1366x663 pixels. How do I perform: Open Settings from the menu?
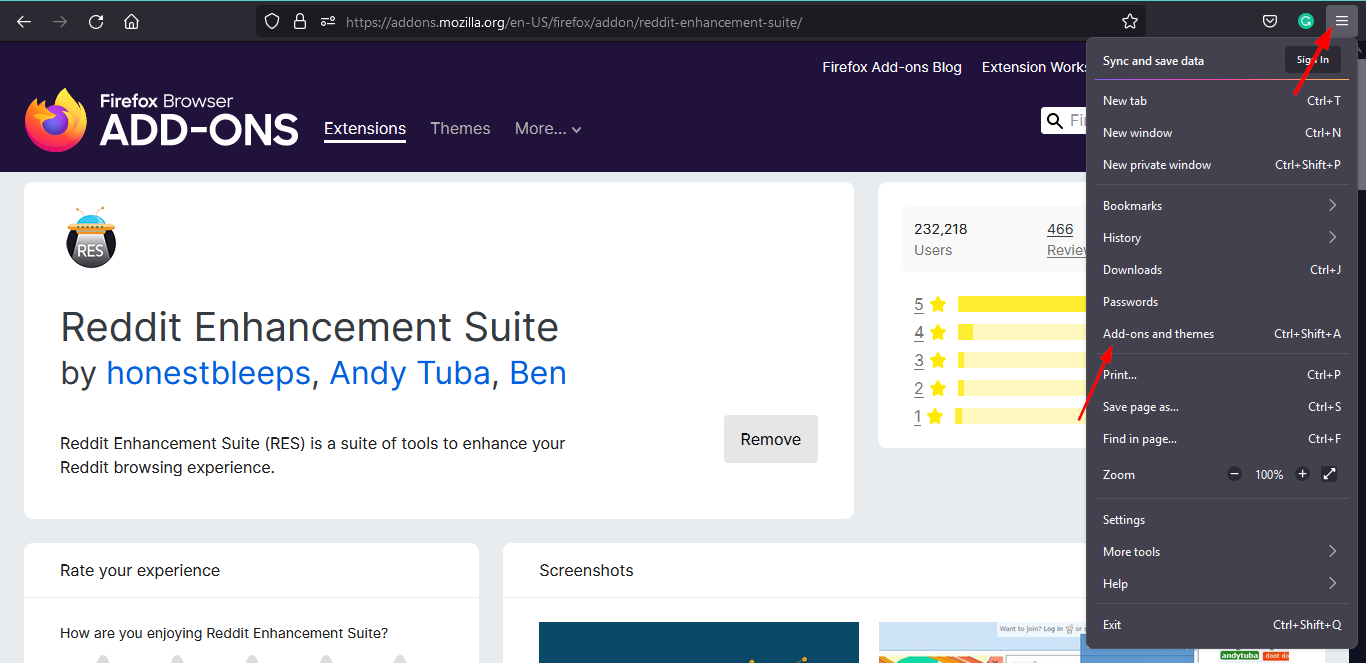coord(1124,519)
